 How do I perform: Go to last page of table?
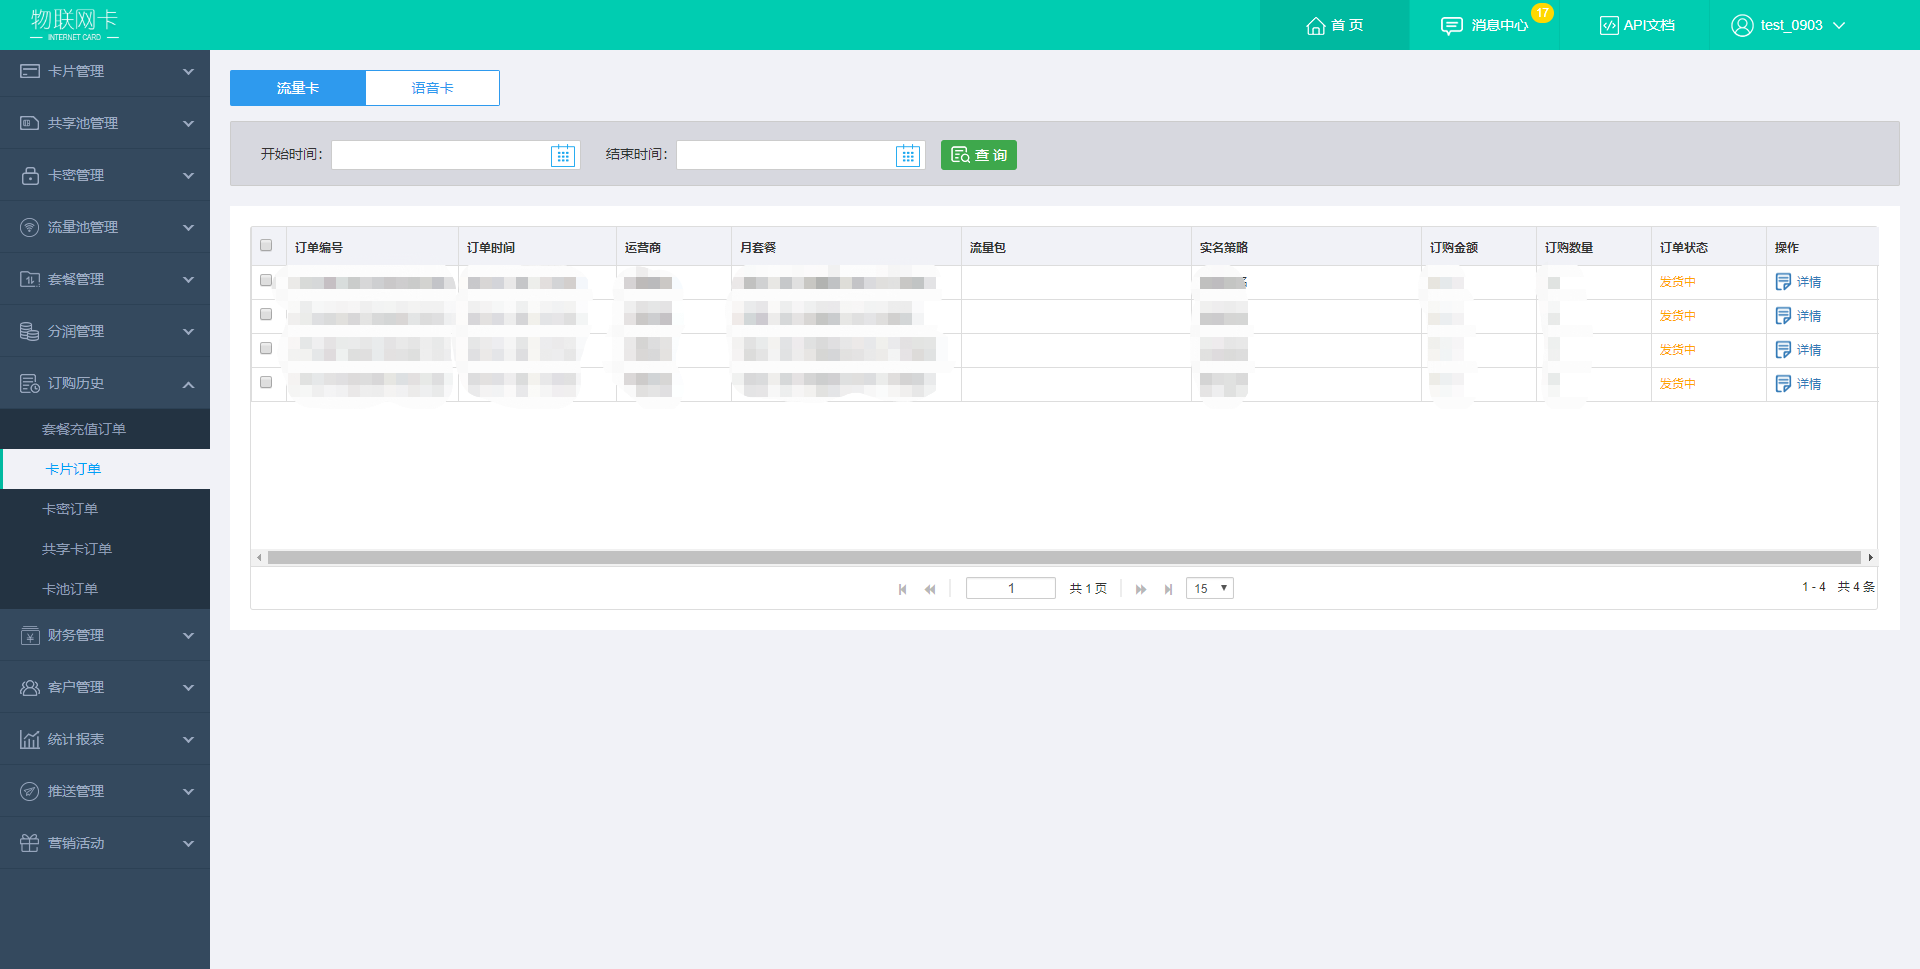[1168, 589]
